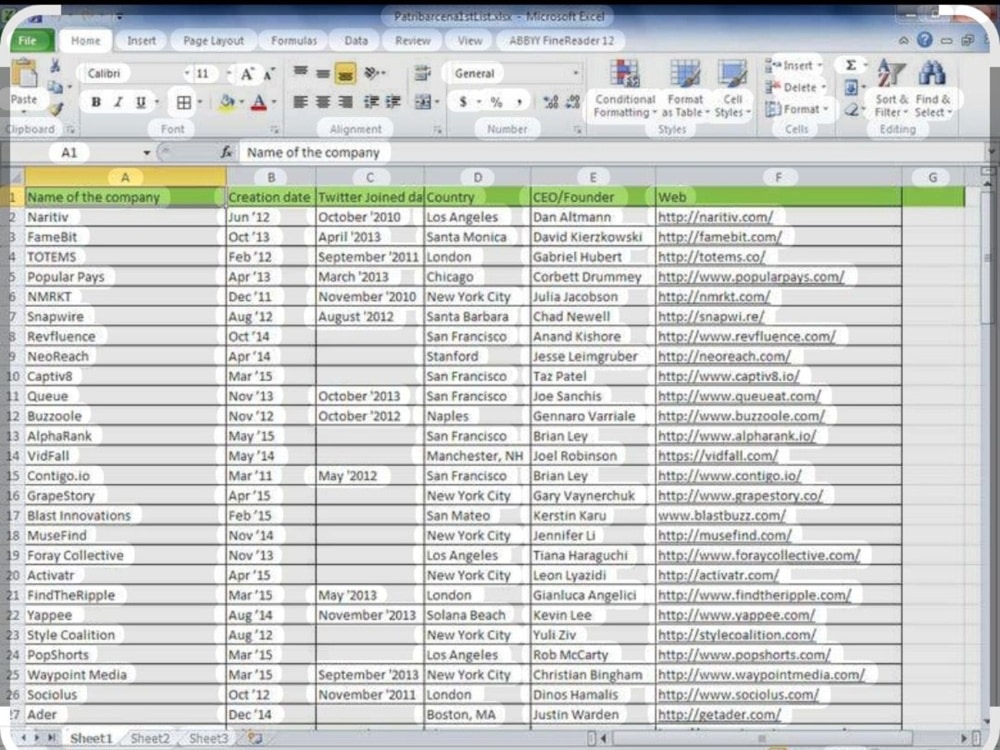
Task: Click the Clear eraser icon
Action: pos(851,109)
